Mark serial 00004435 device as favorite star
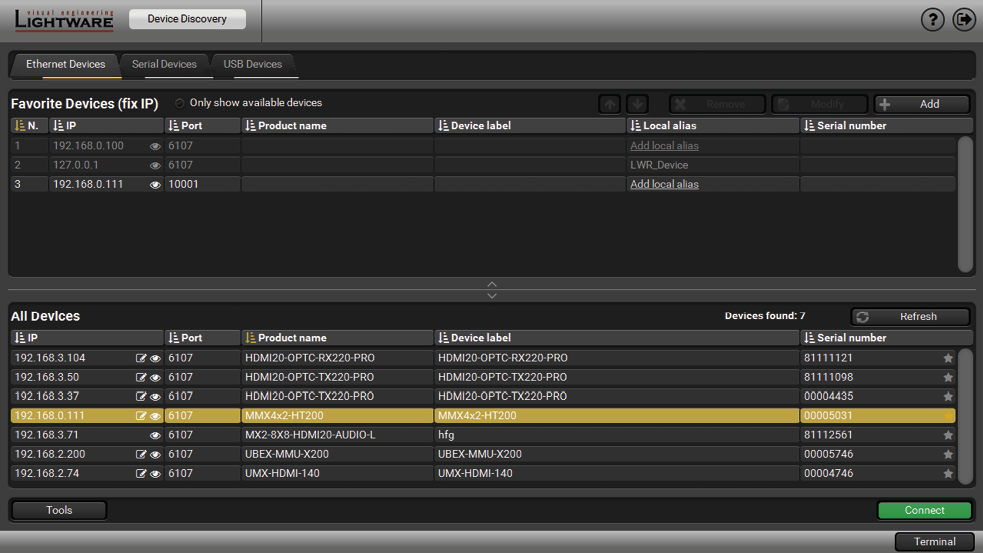Image resolution: width=983 pixels, height=553 pixels. point(948,397)
